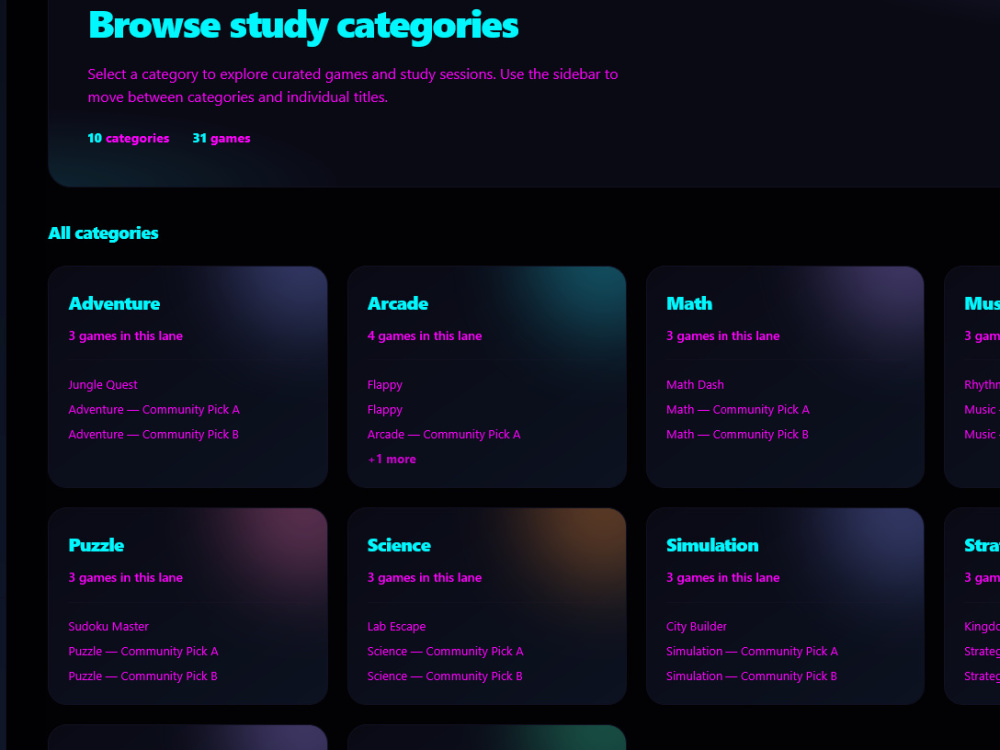Screen dimensions: 1000x750
Task: Open the Science category heading
Action: pos(399,545)
